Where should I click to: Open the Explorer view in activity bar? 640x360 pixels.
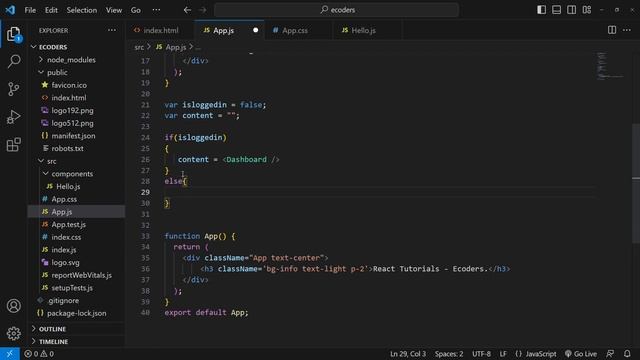pos(13,34)
